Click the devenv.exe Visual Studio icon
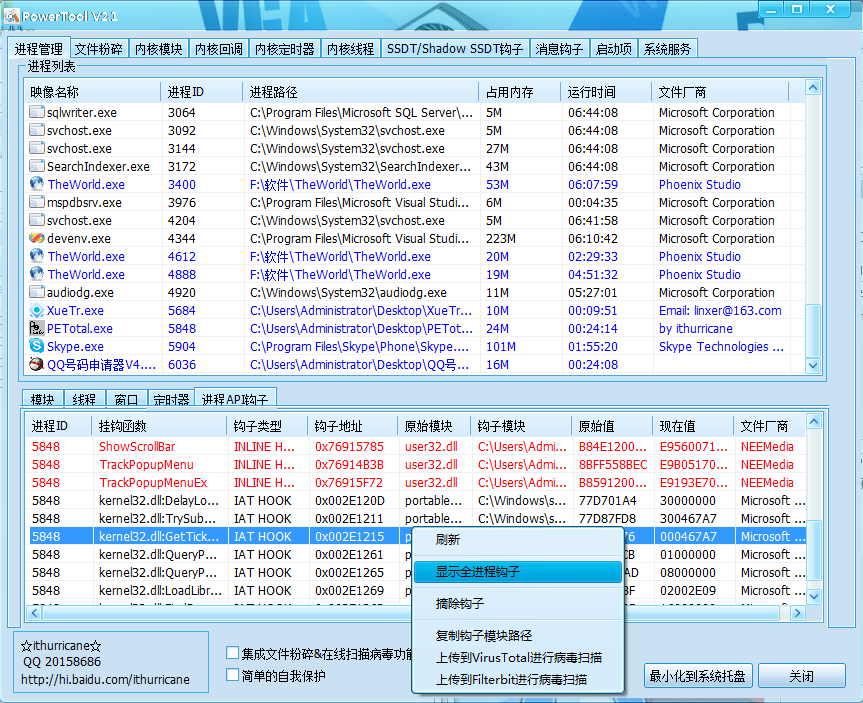Image resolution: width=863 pixels, height=703 pixels. click(x=36, y=238)
